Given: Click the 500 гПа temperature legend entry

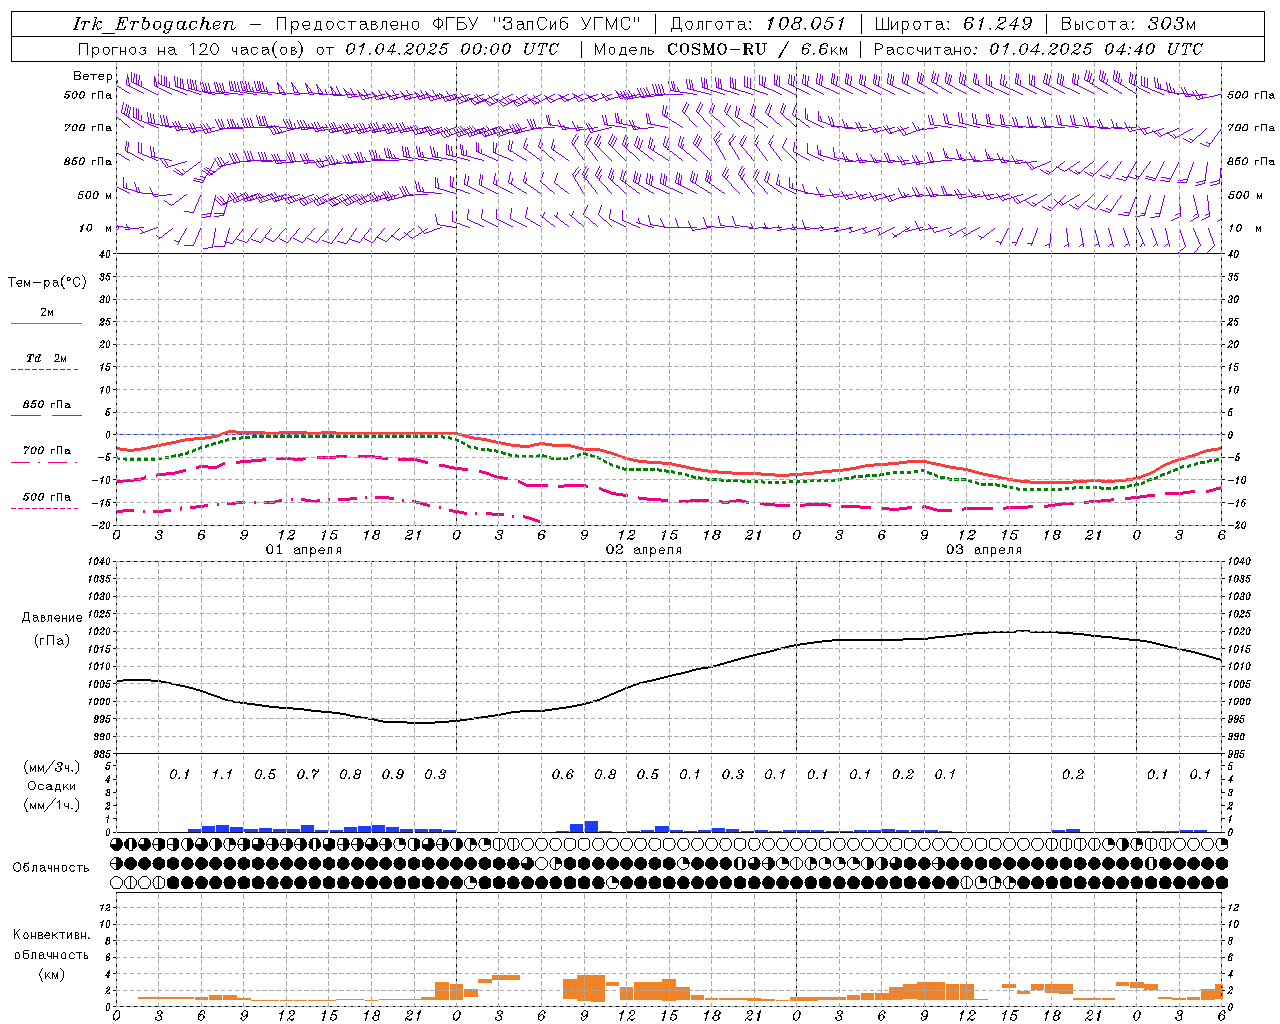Looking at the screenshot, I should pos(47,497).
